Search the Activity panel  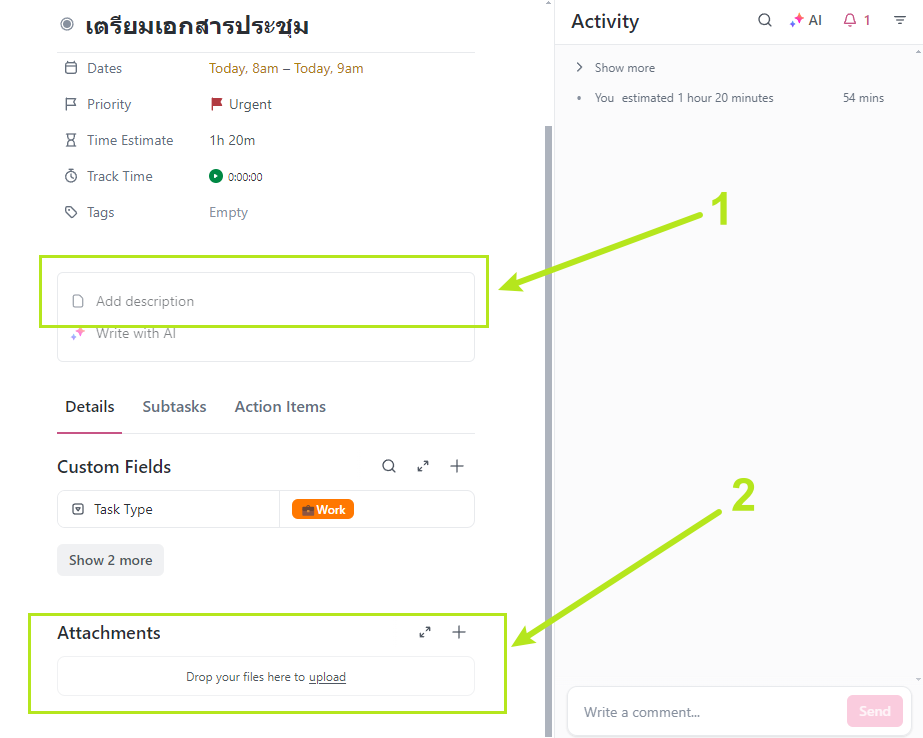click(765, 20)
